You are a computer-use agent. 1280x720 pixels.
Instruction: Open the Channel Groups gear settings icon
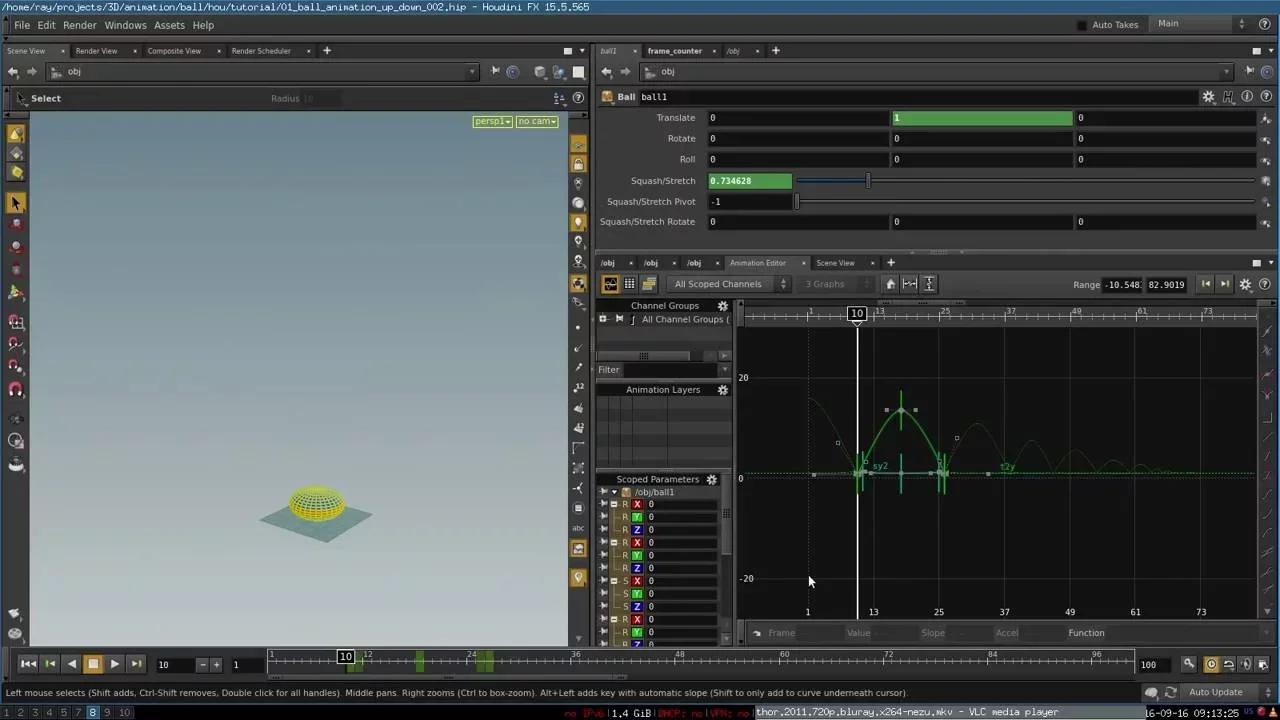pos(722,306)
